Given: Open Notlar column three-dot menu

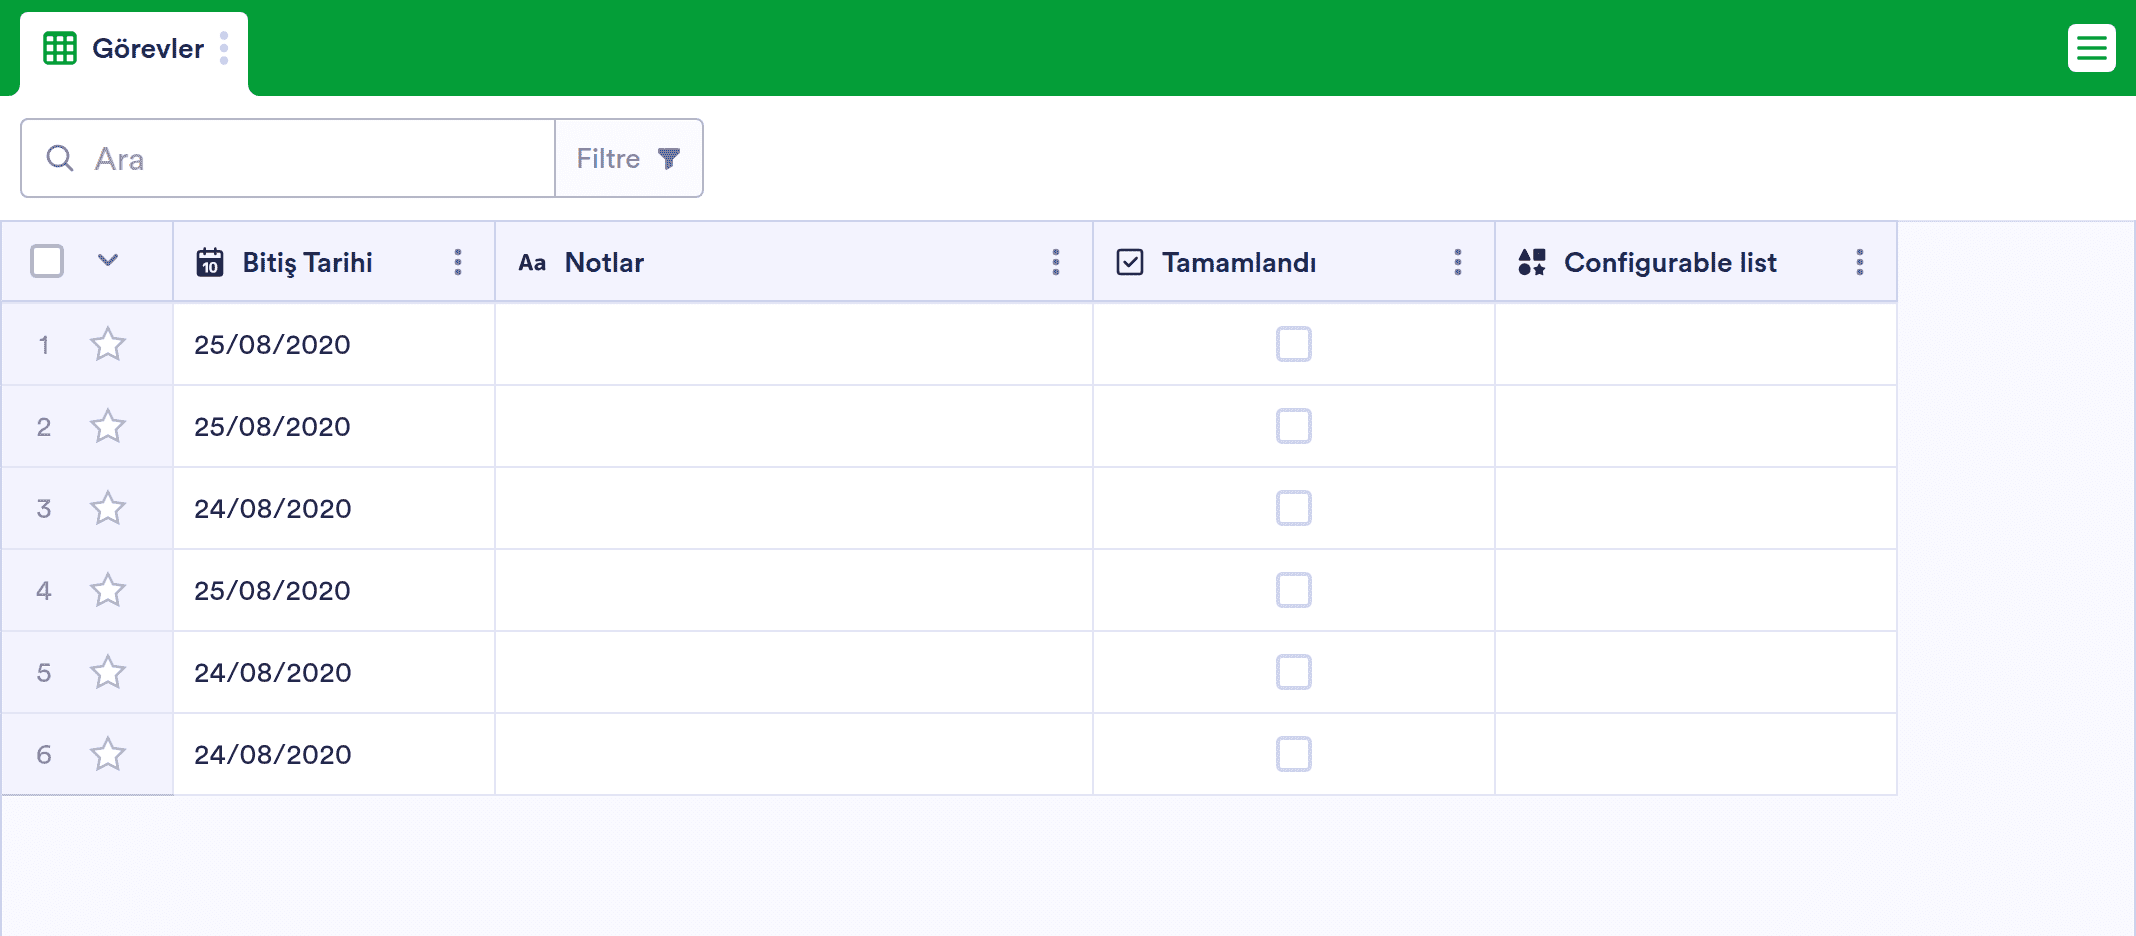Looking at the screenshot, I should click(x=1056, y=262).
